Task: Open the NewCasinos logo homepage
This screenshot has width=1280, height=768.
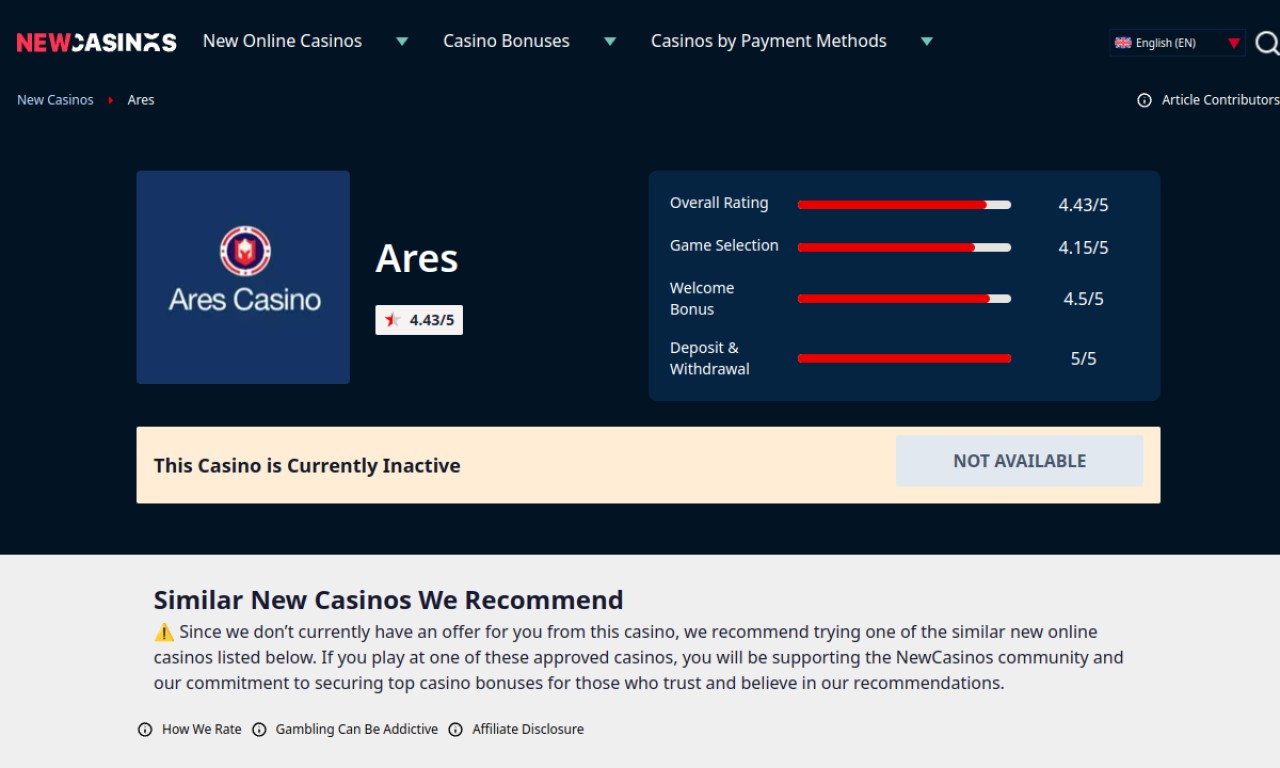Action: pyautogui.click(x=96, y=42)
